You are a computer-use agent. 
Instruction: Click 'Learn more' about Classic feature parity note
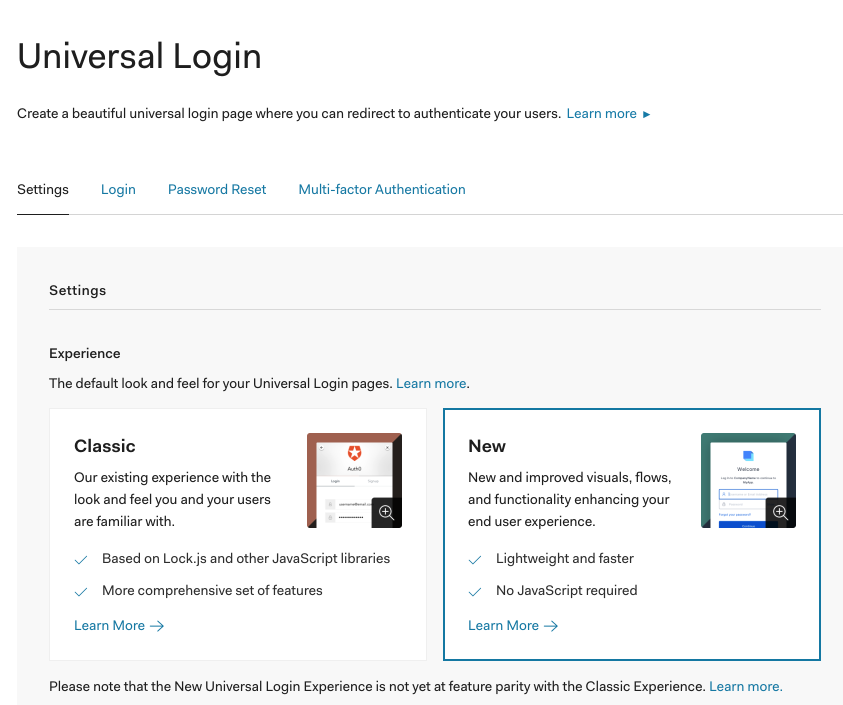(x=745, y=686)
